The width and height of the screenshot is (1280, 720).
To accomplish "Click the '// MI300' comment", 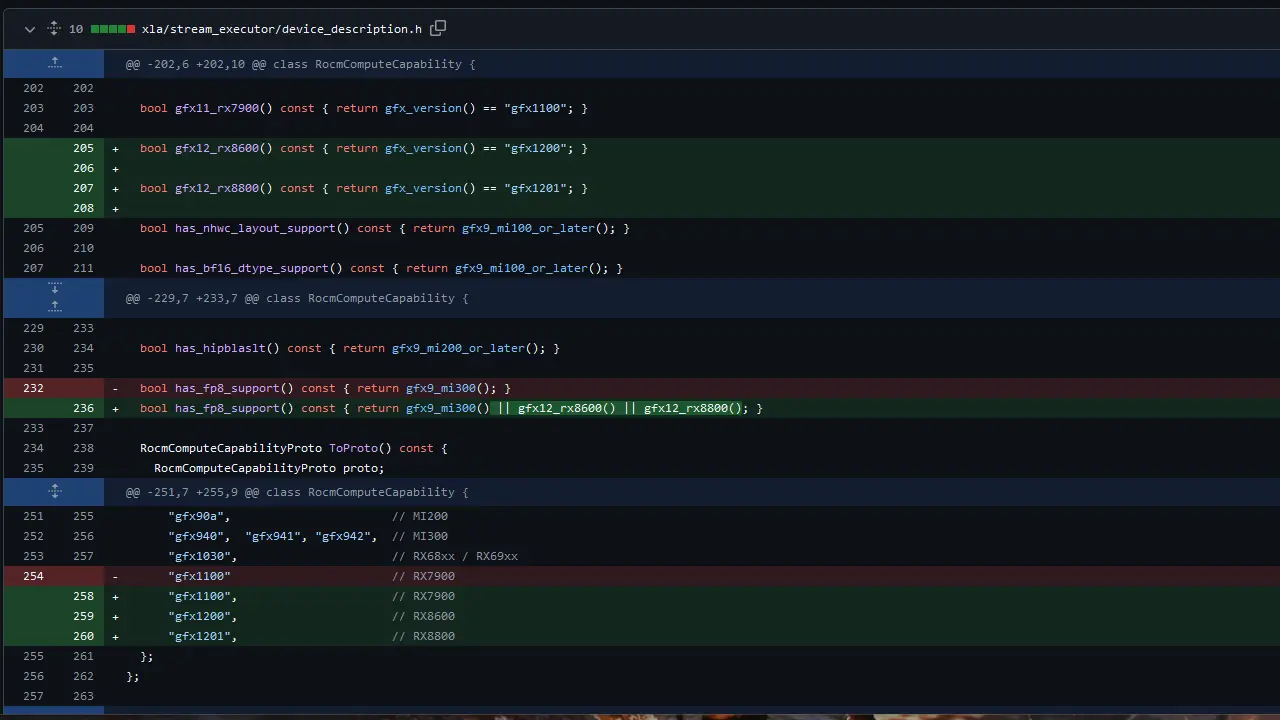I will point(420,536).
